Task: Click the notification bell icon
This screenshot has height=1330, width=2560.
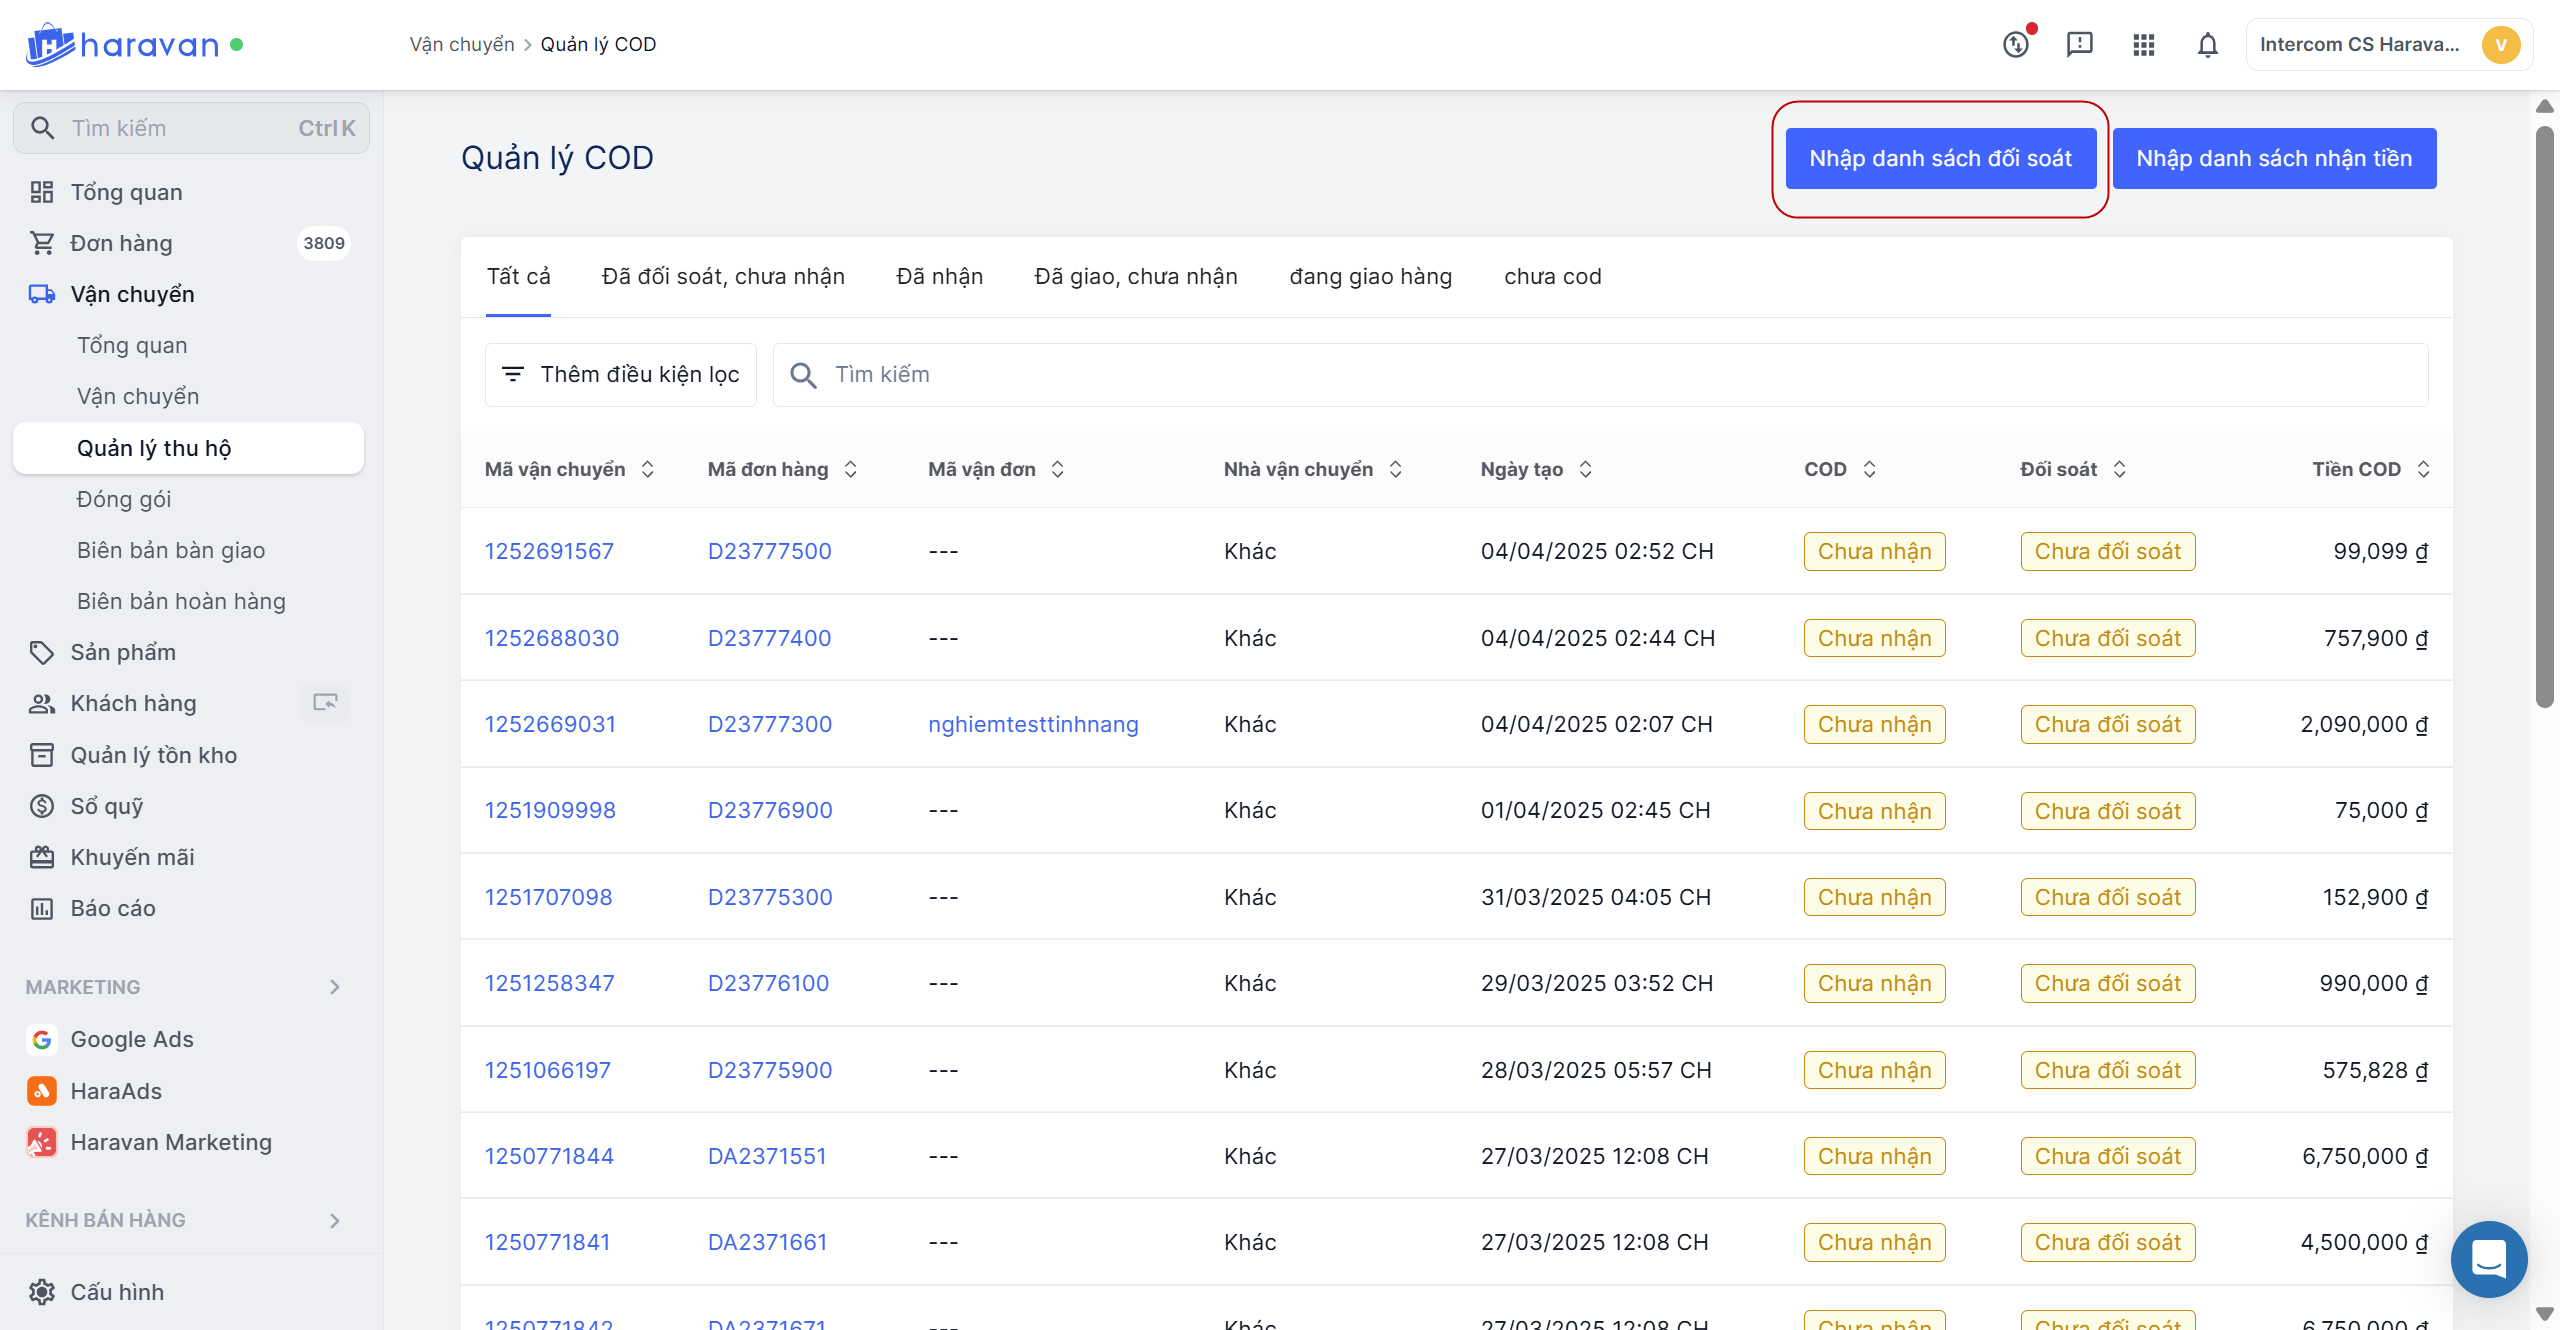Action: pyautogui.click(x=2207, y=45)
